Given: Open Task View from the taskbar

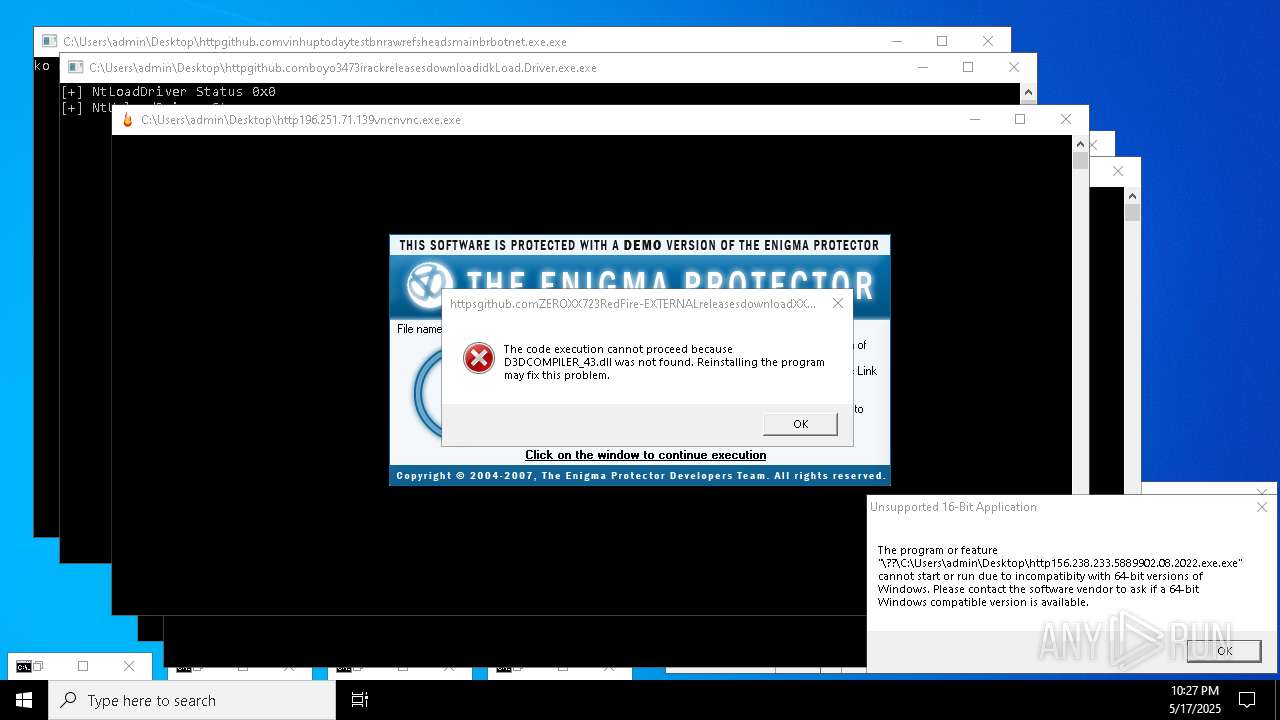Looking at the screenshot, I should pyautogui.click(x=360, y=700).
